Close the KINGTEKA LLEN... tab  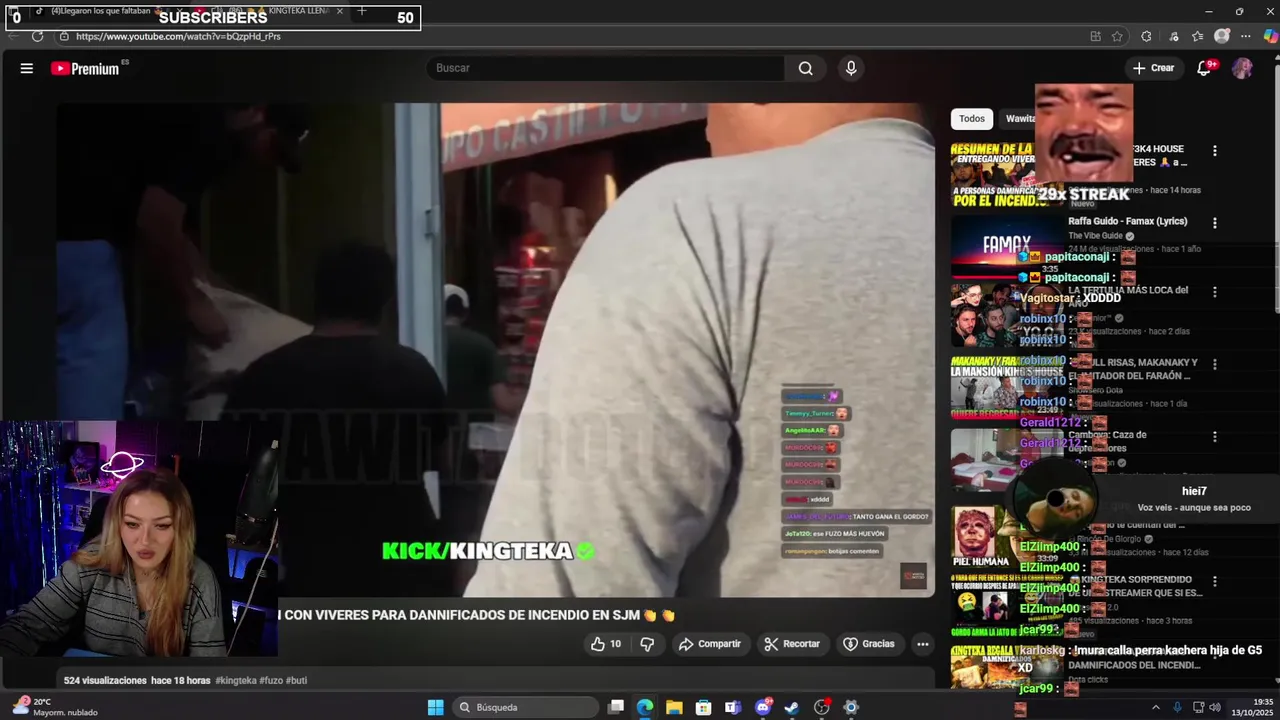[340, 11]
